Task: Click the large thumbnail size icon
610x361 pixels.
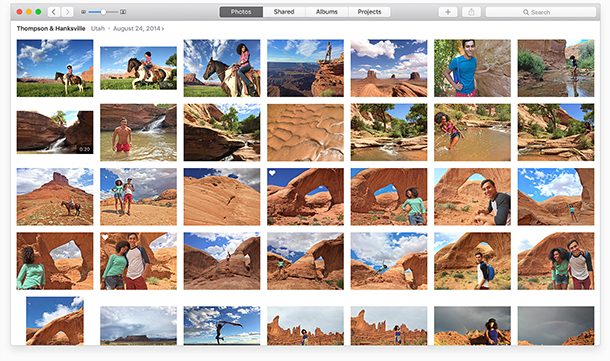Action: point(123,12)
